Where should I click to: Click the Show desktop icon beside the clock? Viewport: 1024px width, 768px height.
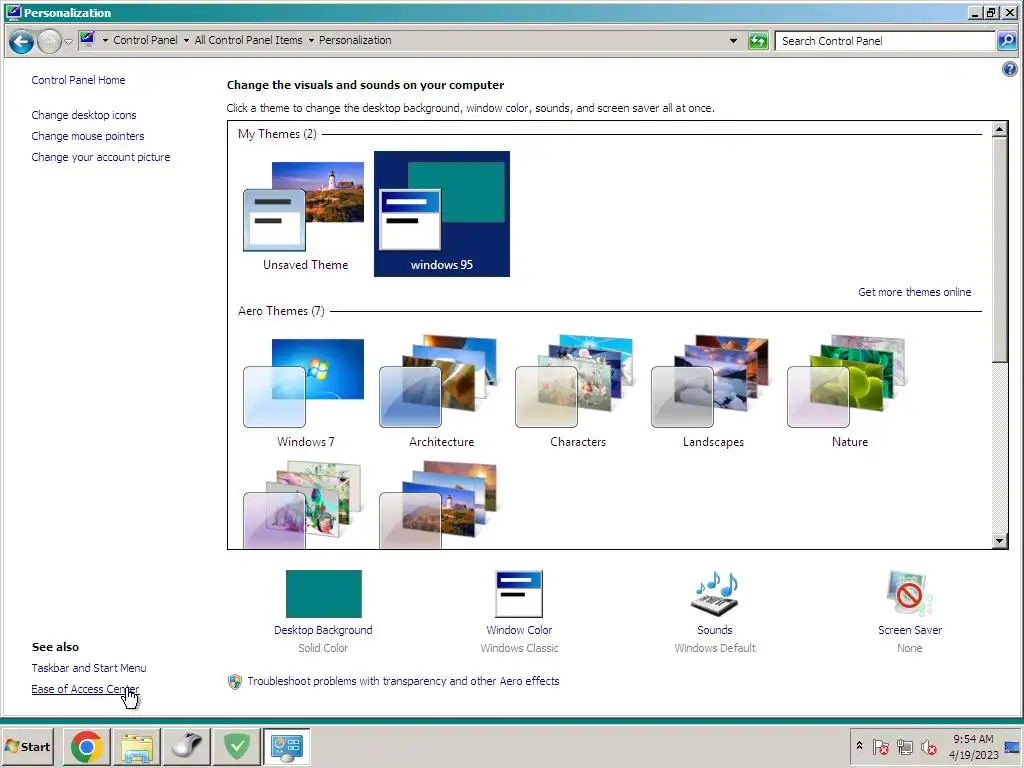(1012, 746)
